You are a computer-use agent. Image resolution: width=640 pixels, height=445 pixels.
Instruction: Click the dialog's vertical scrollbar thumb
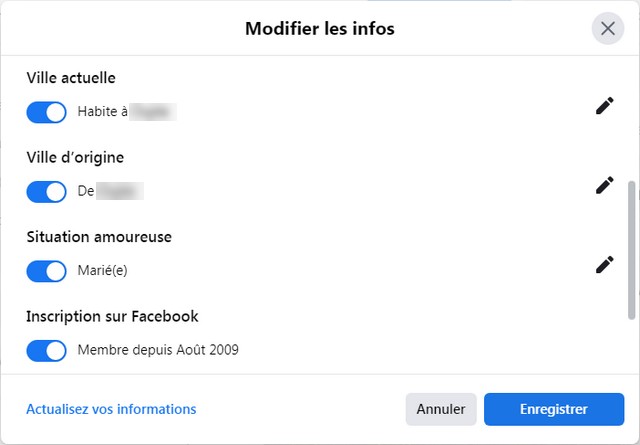click(x=631, y=250)
